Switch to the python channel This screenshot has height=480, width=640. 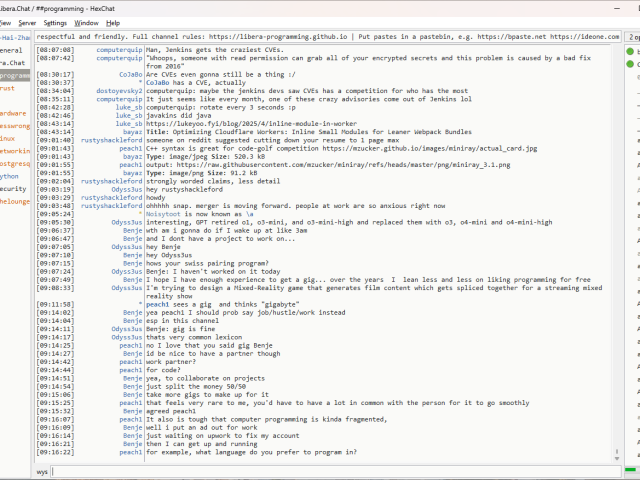pos(10,175)
